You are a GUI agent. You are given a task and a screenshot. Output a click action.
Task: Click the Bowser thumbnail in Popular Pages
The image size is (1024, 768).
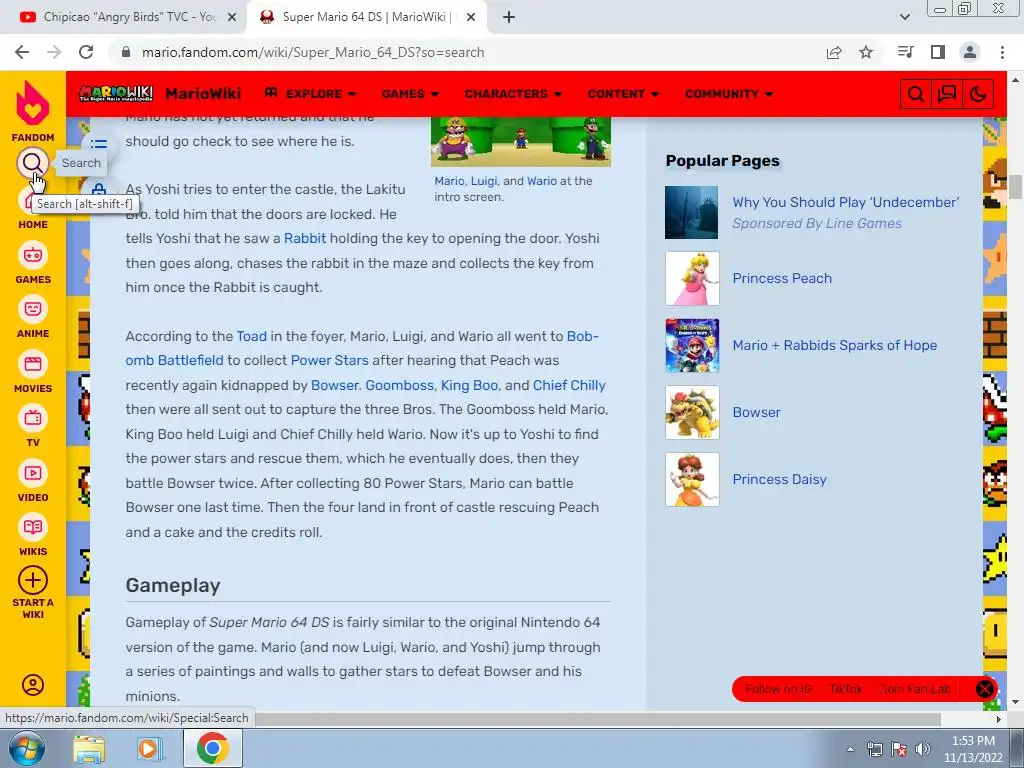pyautogui.click(x=692, y=413)
